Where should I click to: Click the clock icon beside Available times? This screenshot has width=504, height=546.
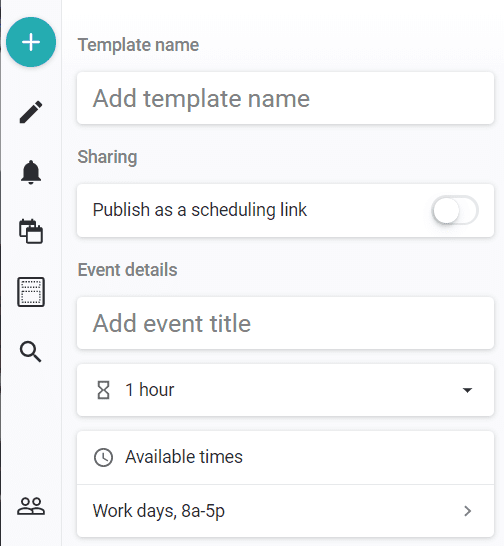tap(103, 457)
